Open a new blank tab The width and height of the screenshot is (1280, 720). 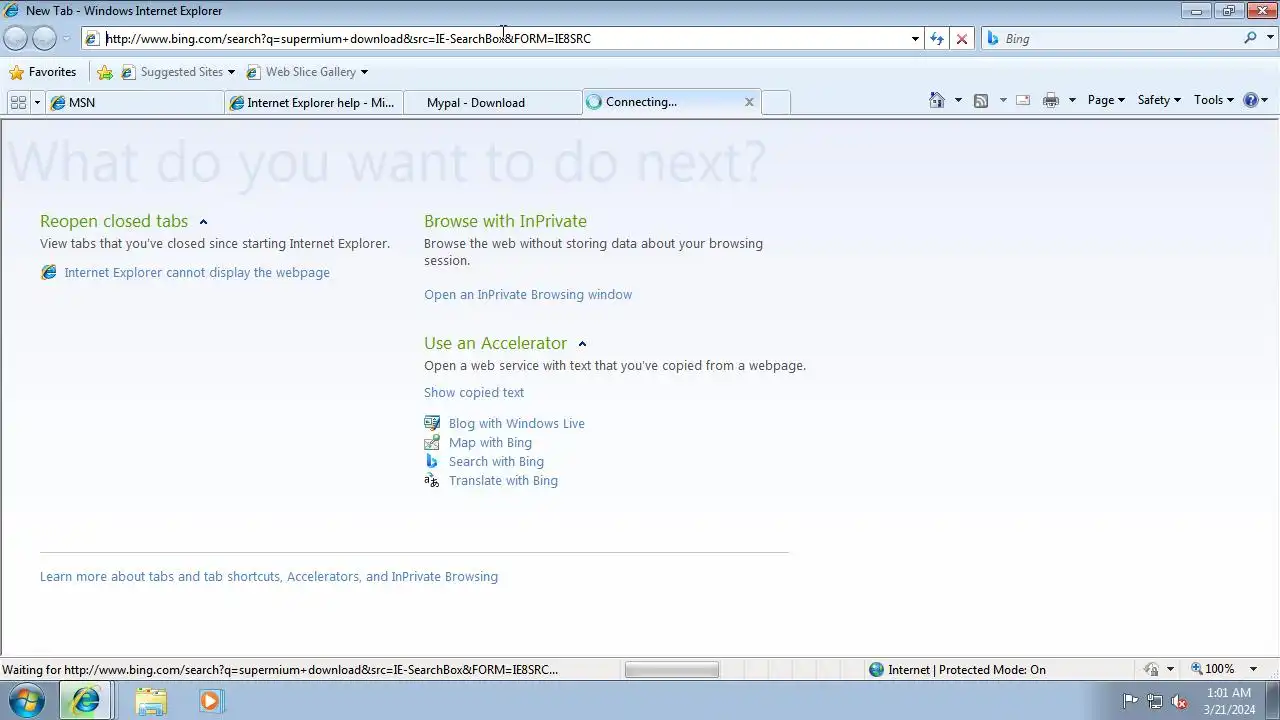pos(776,102)
